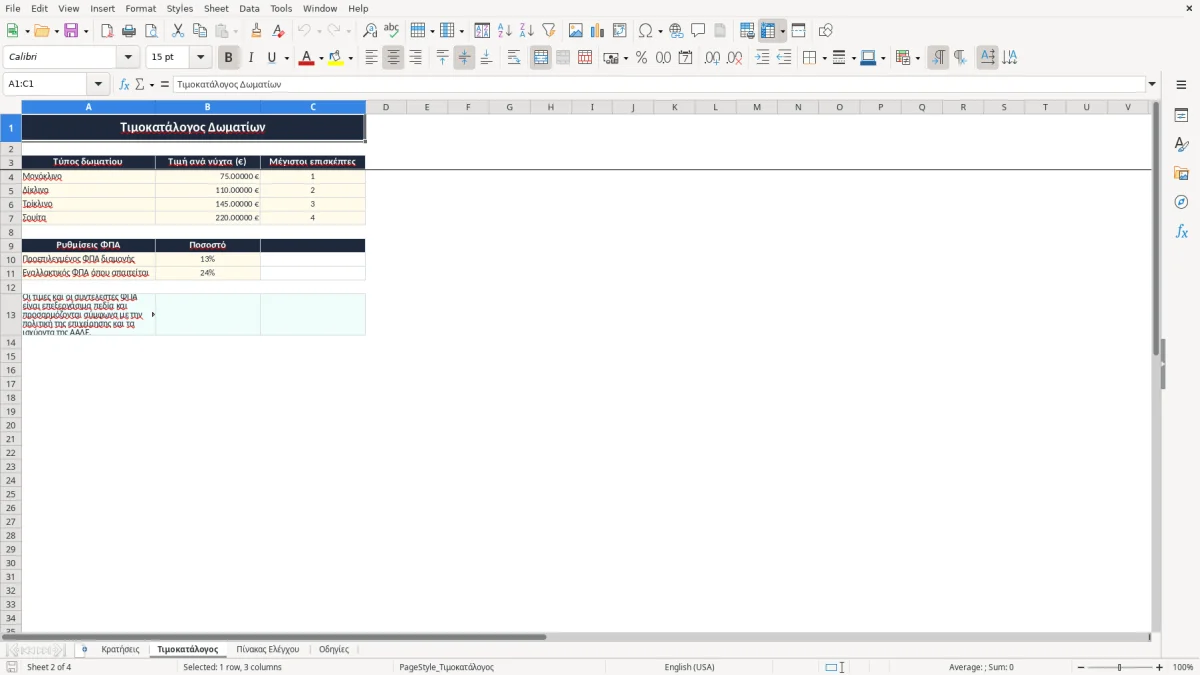Open the sidebar Navigator panel
The image size is (1200, 675).
(x=1181, y=203)
